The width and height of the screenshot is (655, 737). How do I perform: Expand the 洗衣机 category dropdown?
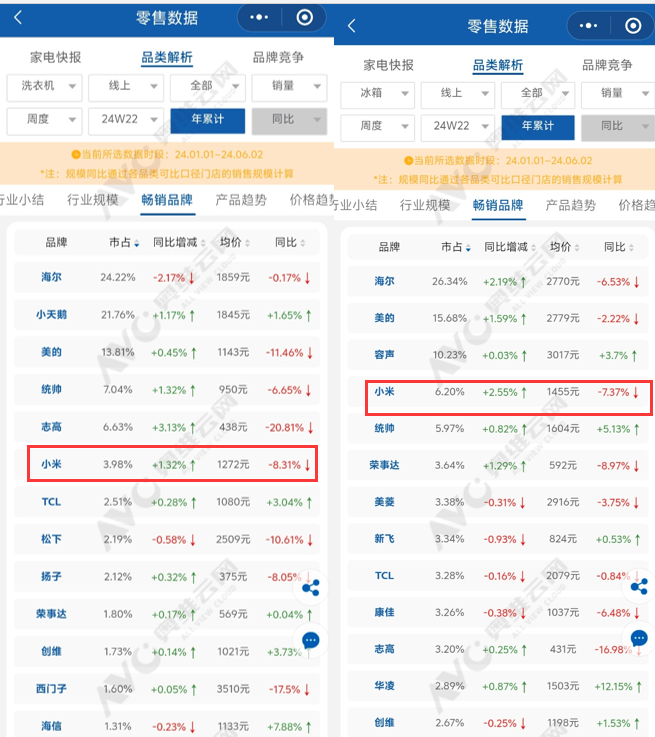[x=44, y=87]
